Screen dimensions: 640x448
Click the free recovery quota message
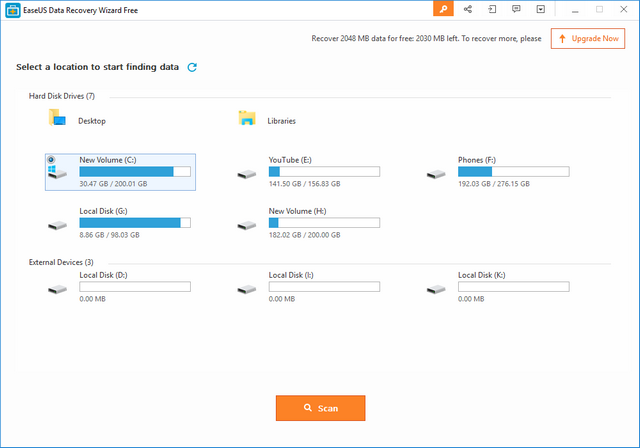pos(426,38)
